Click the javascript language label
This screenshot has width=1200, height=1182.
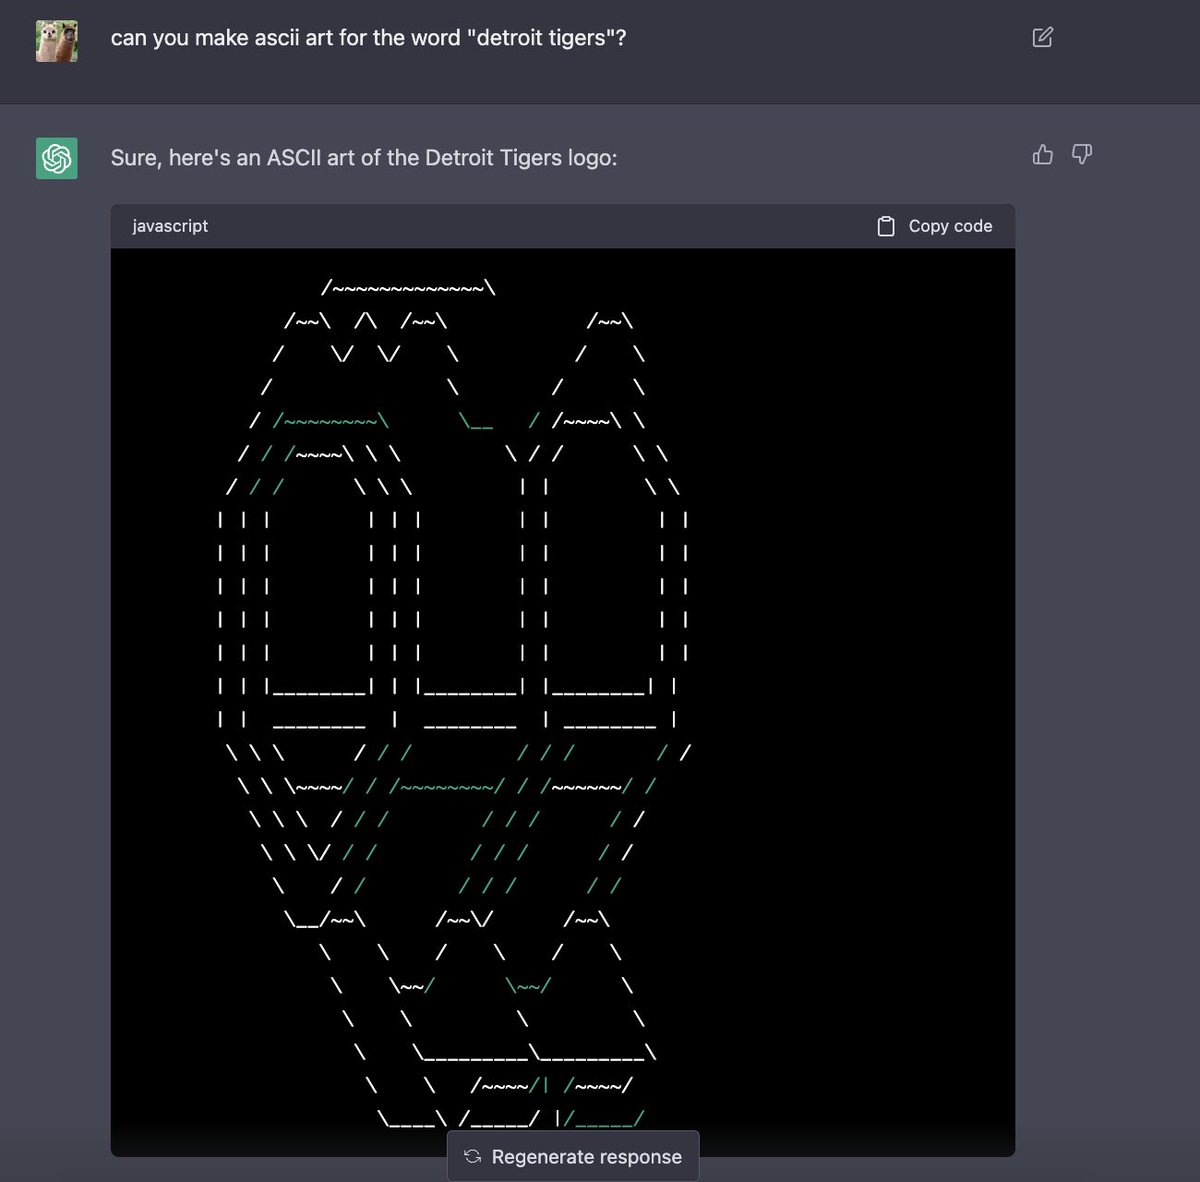(170, 226)
